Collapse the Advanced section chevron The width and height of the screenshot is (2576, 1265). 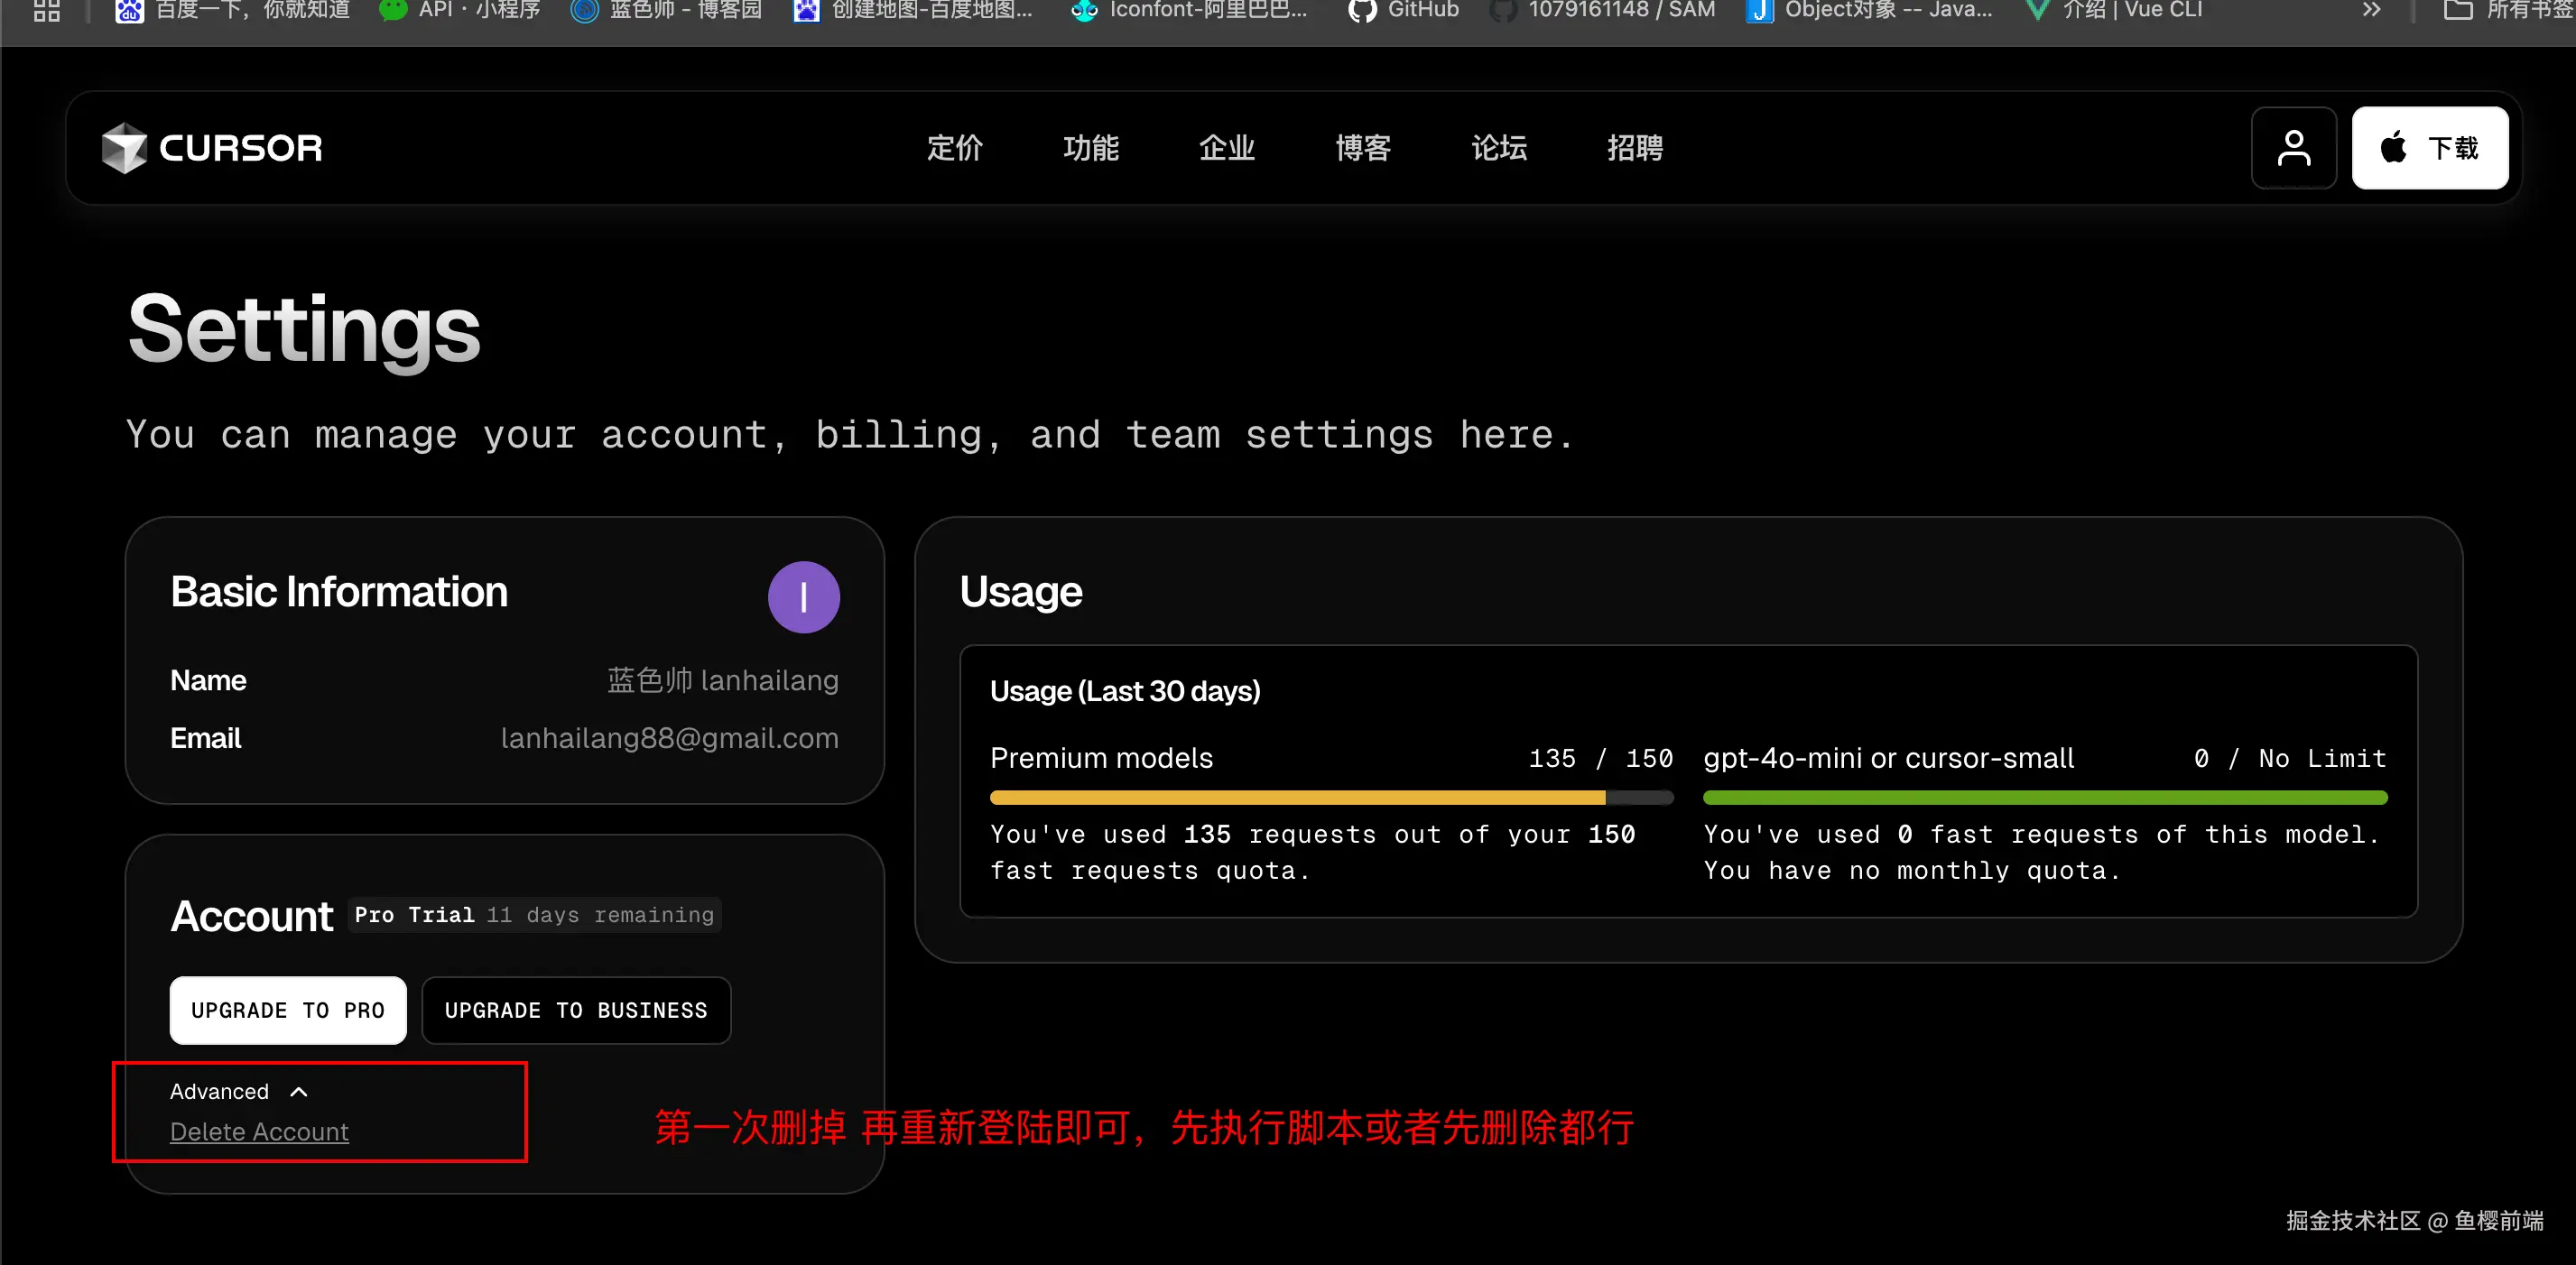coord(298,1091)
